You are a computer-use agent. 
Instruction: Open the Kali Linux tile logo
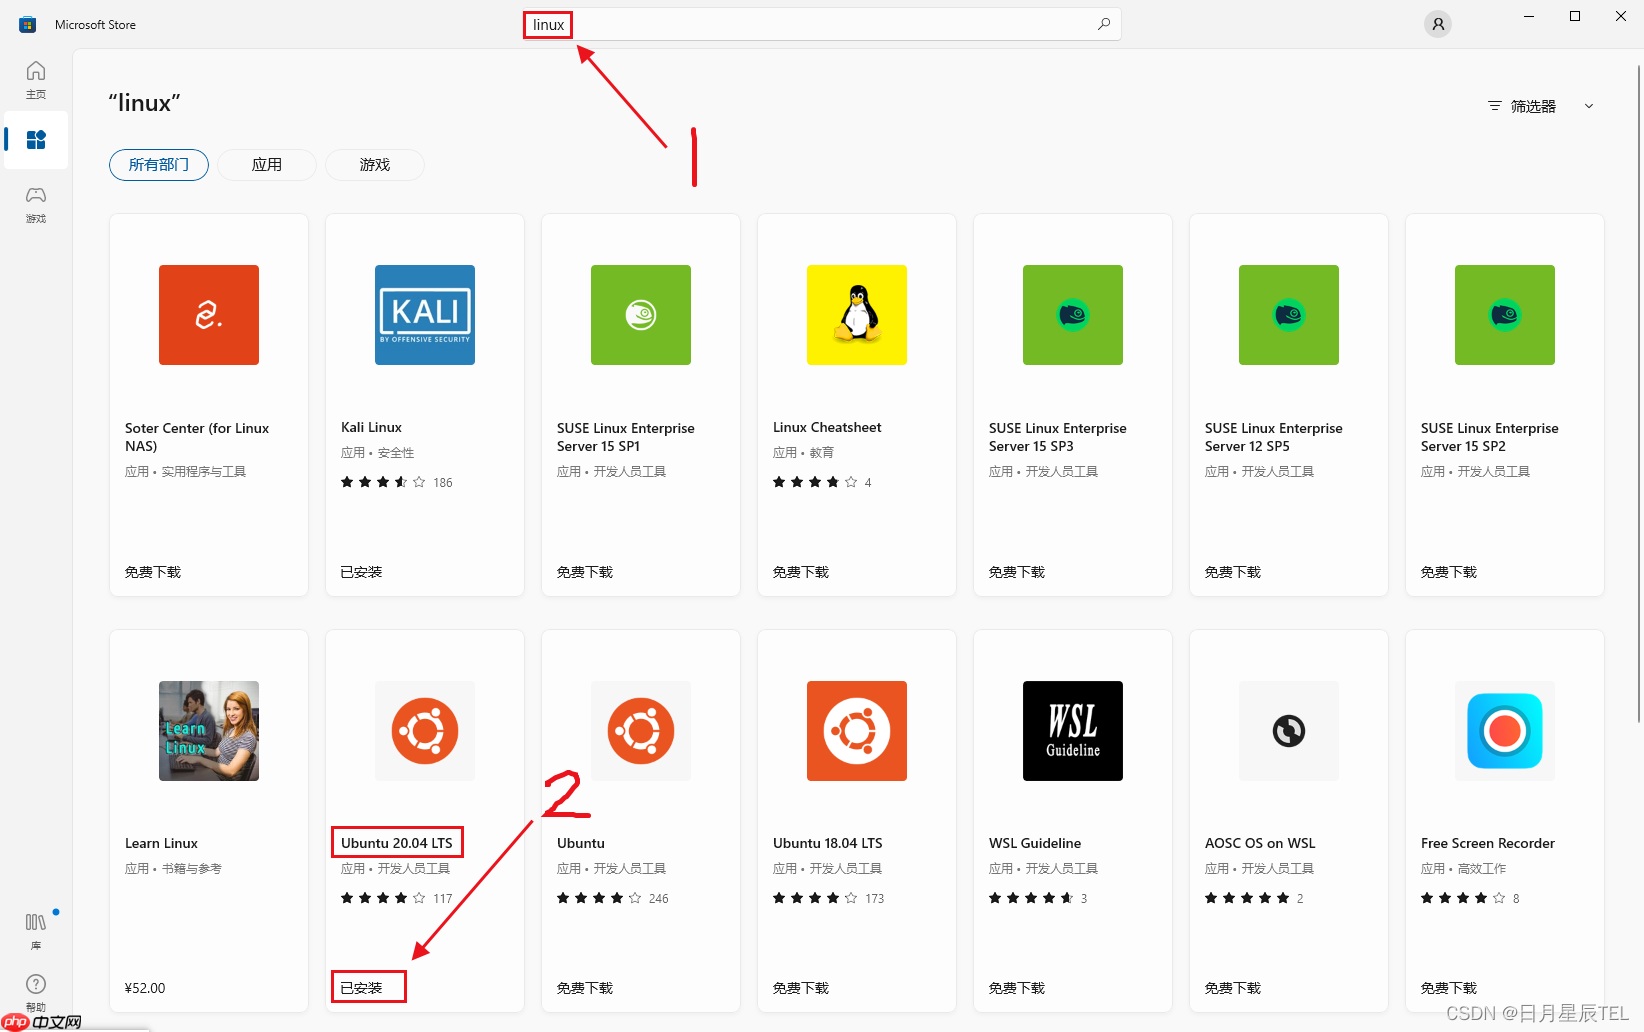(424, 314)
